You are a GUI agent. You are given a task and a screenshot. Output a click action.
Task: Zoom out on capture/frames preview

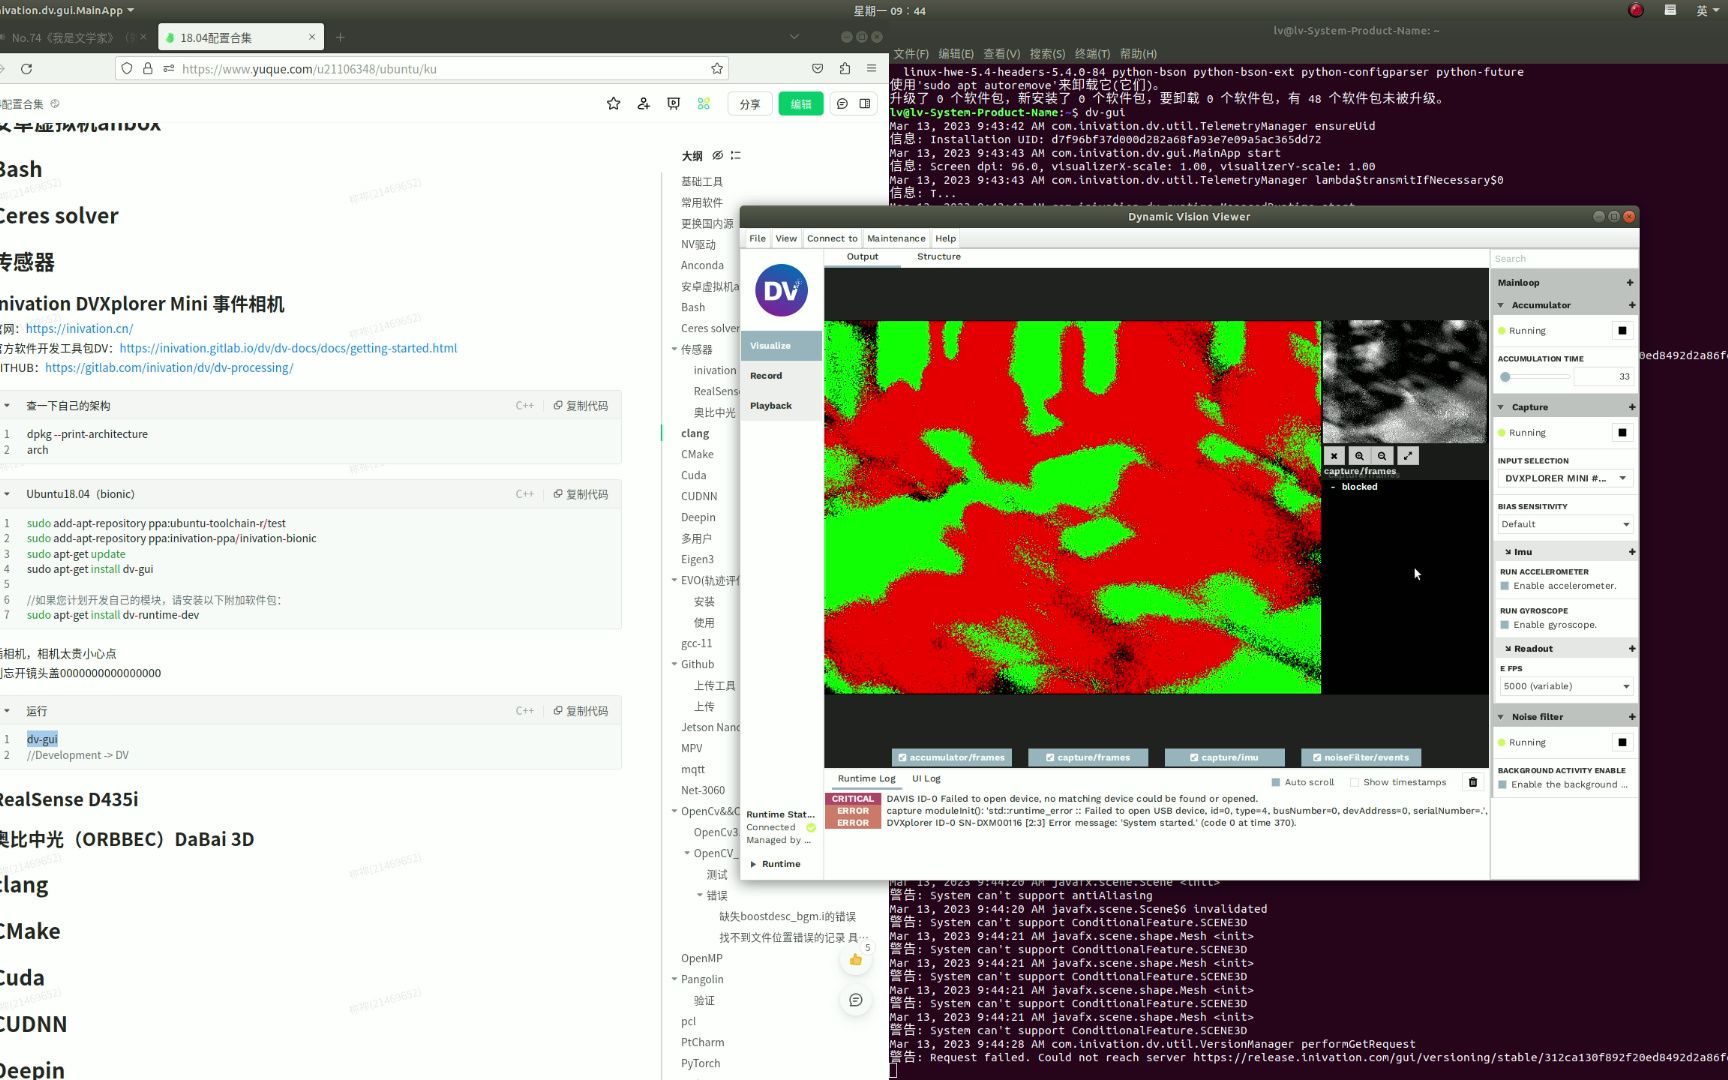(x=1382, y=456)
